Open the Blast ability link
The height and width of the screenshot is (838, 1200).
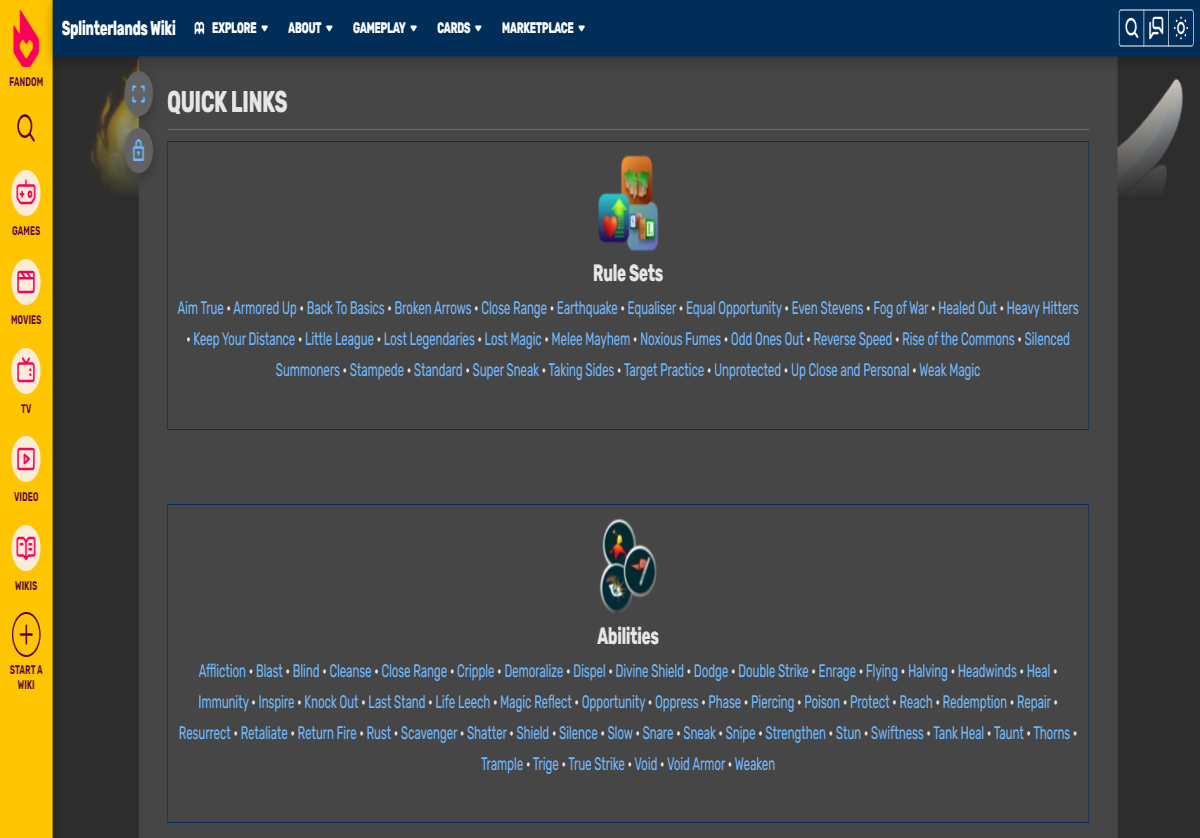pyautogui.click(x=269, y=671)
